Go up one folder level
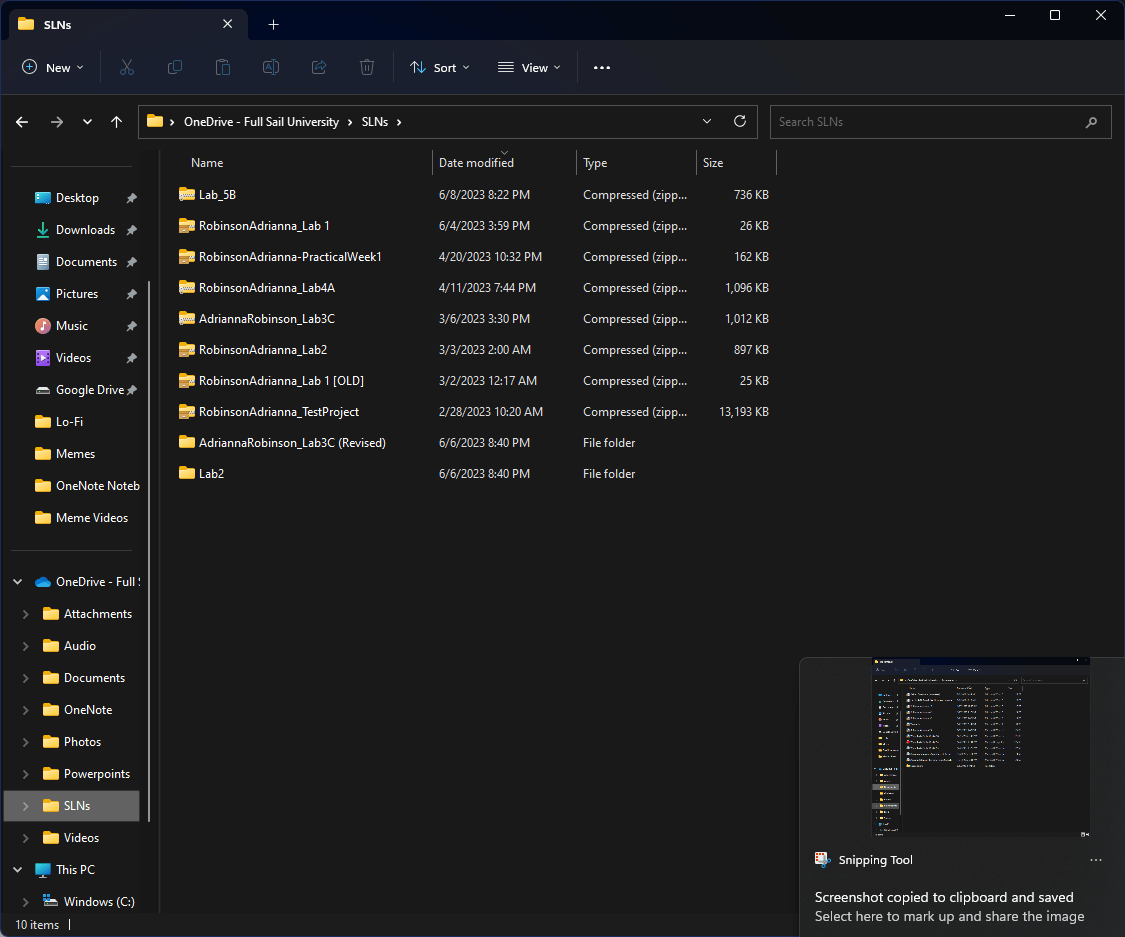The width and height of the screenshot is (1125, 937). click(116, 122)
